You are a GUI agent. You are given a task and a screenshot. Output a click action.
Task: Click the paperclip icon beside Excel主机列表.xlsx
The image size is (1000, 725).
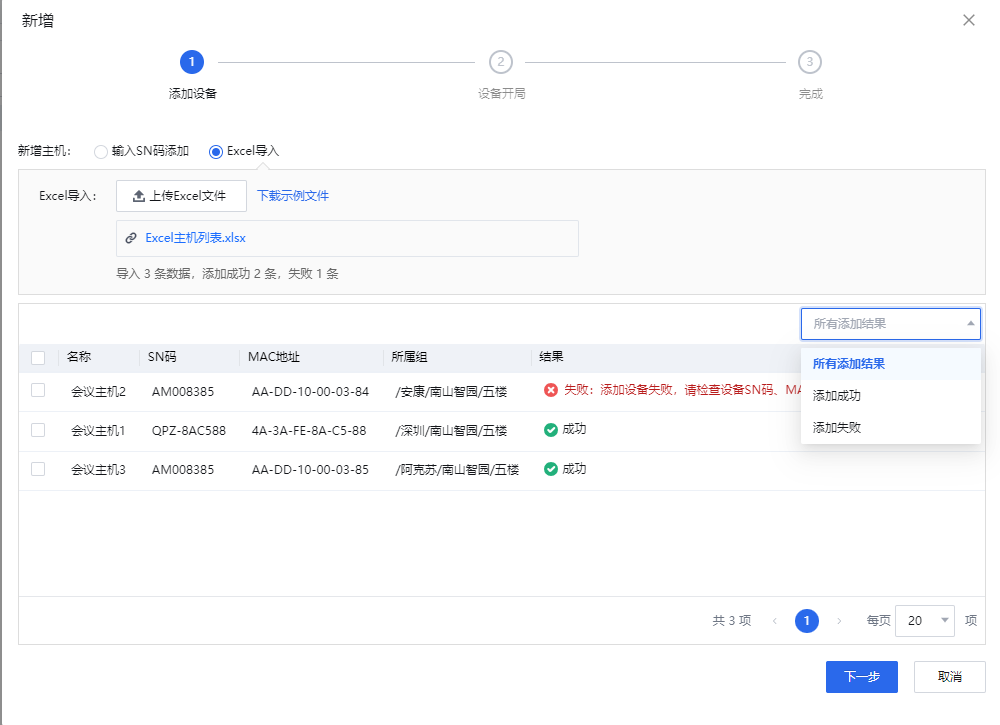point(131,238)
